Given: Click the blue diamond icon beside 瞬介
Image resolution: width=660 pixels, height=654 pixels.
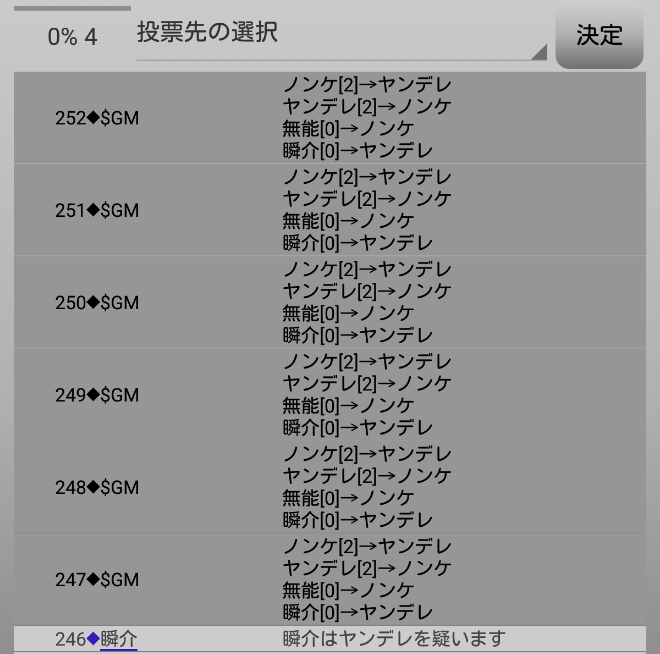Looking at the screenshot, I should (93, 638).
